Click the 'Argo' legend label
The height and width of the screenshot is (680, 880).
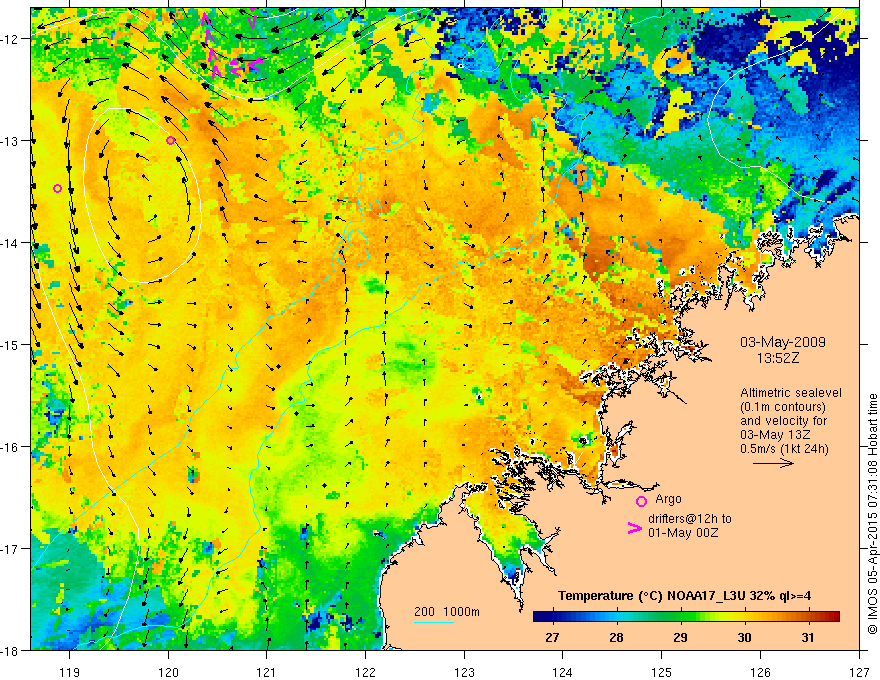click(668, 499)
